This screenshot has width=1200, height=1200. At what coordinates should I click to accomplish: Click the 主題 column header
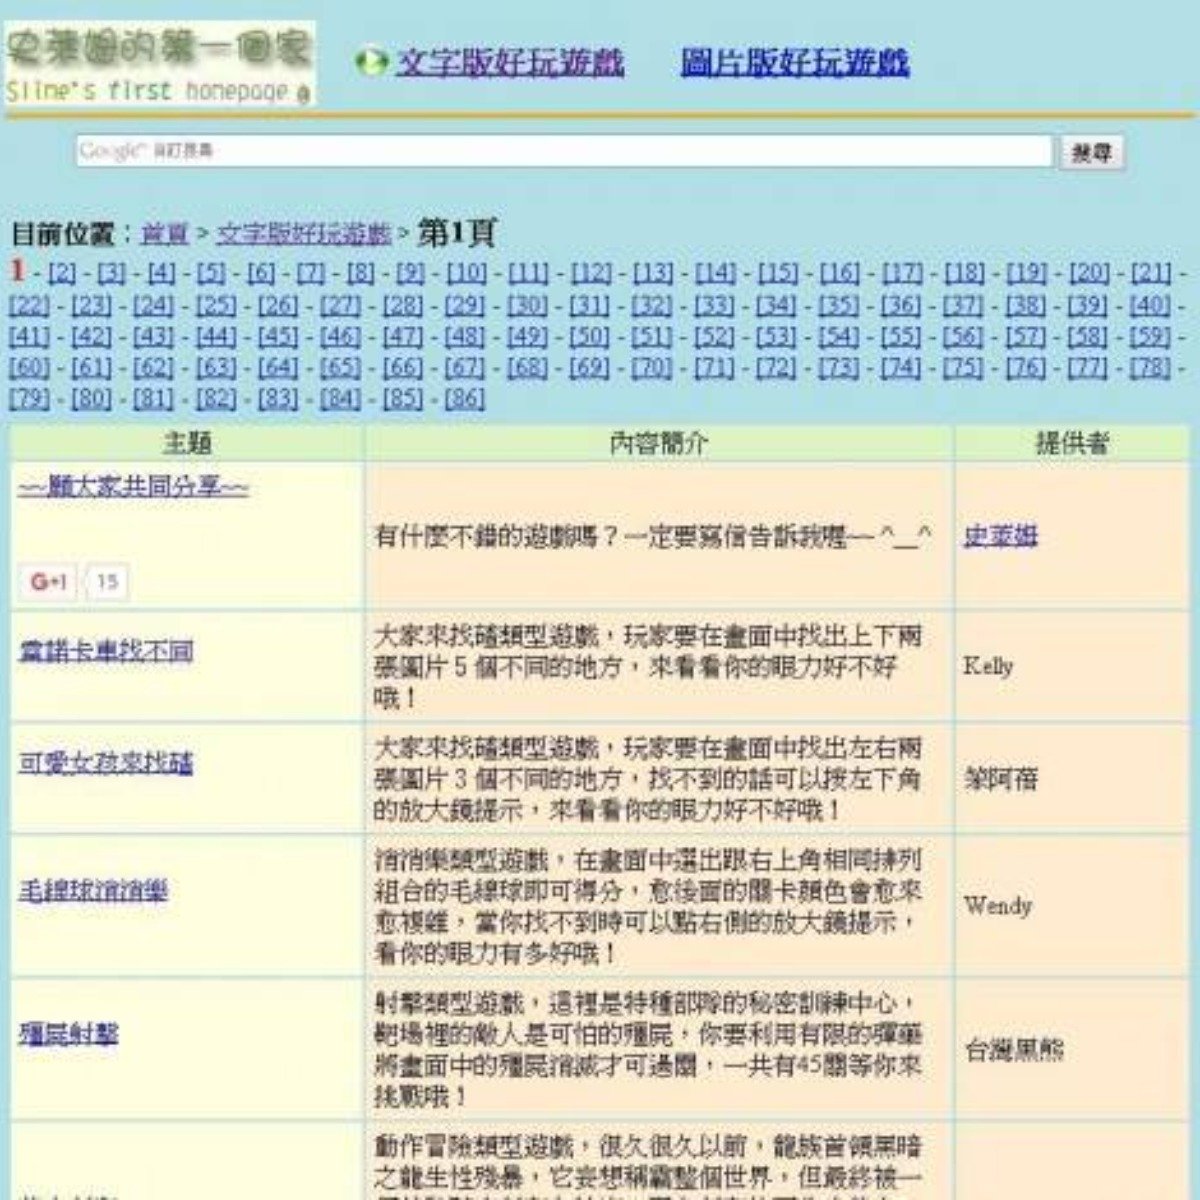[x=187, y=444]
